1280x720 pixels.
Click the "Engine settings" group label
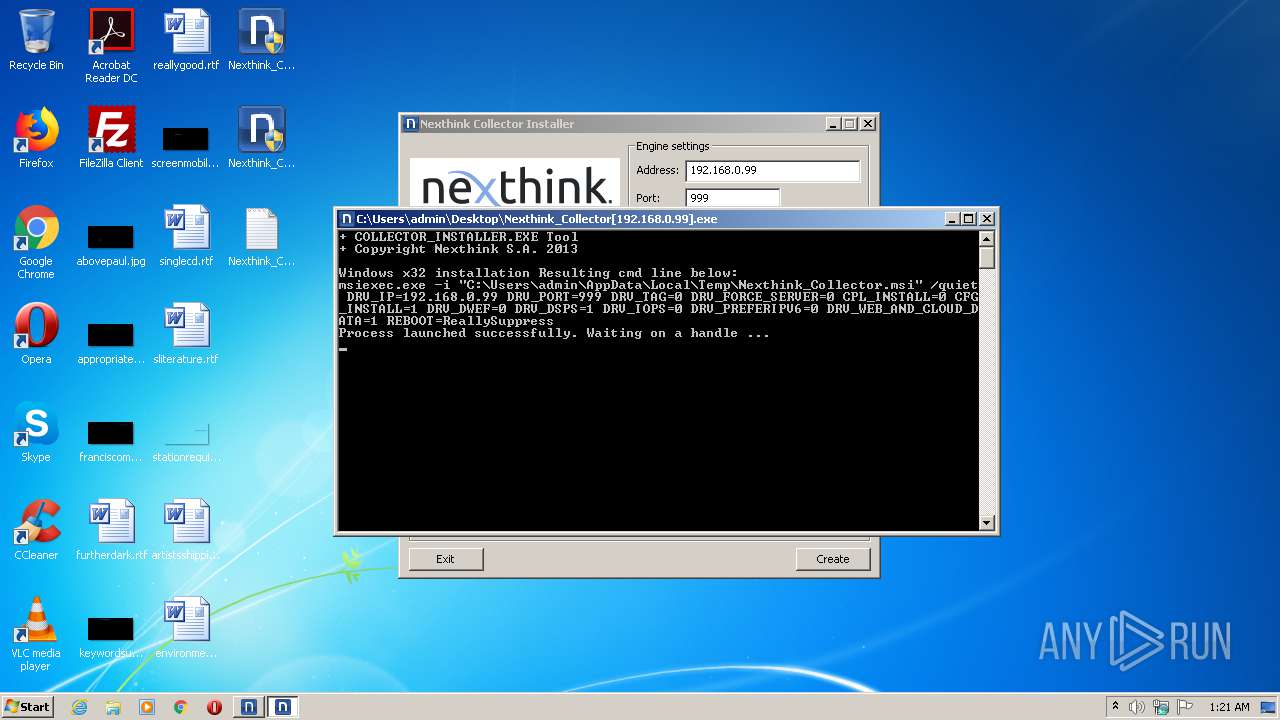[673, 146]
